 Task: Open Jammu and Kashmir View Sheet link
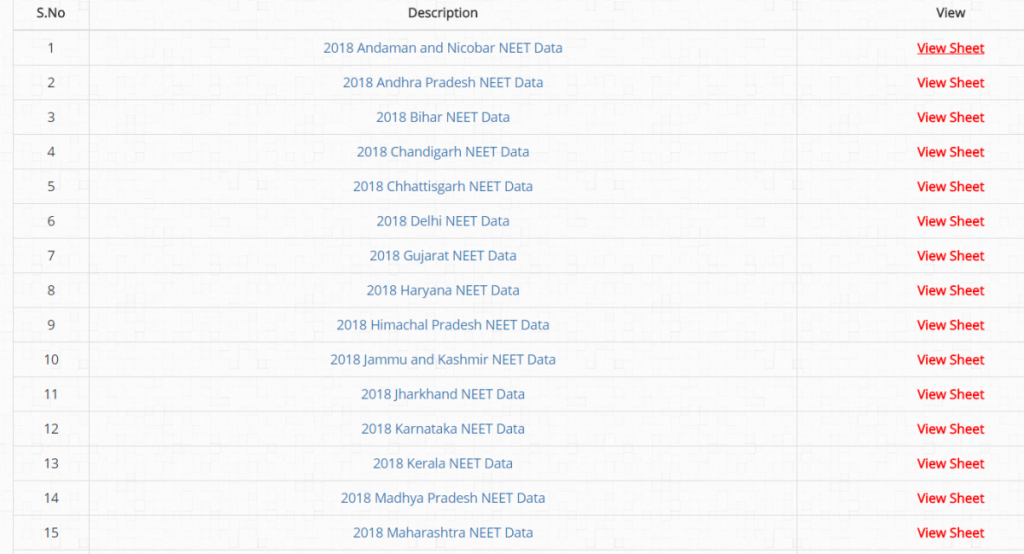950,359
